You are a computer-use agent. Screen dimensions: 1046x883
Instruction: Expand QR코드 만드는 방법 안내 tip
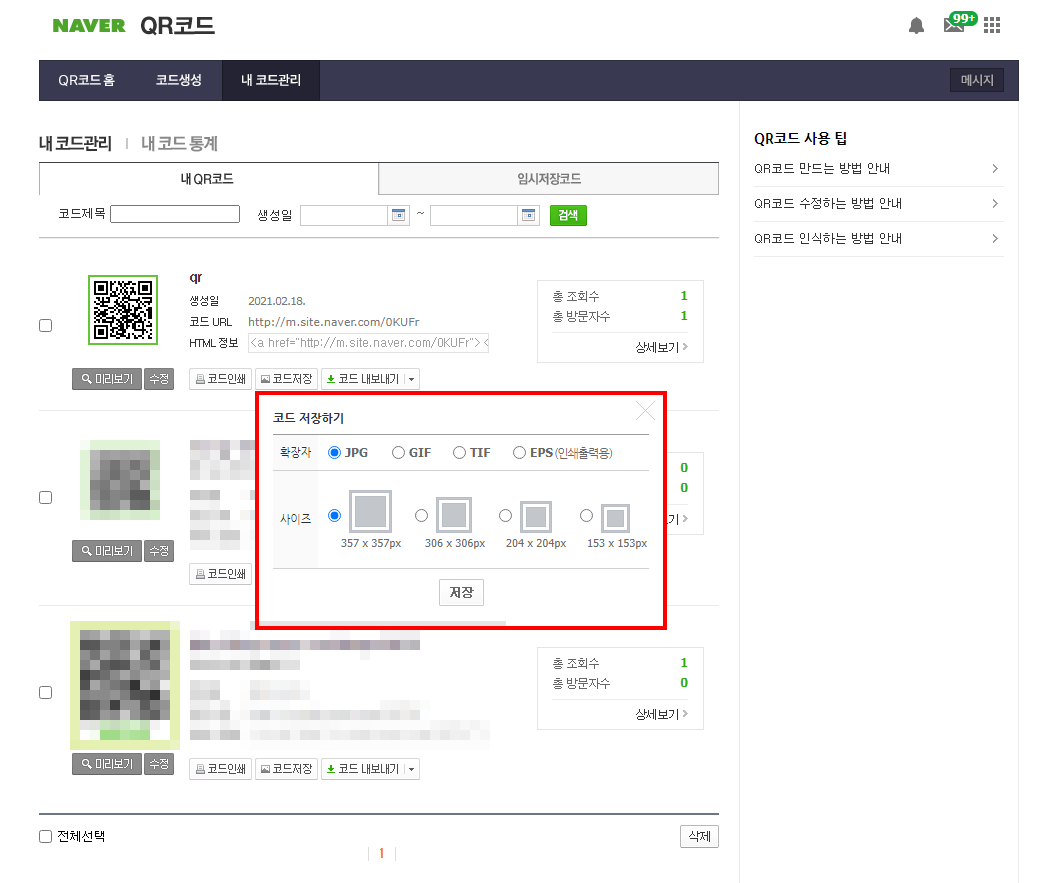[878, 169]
